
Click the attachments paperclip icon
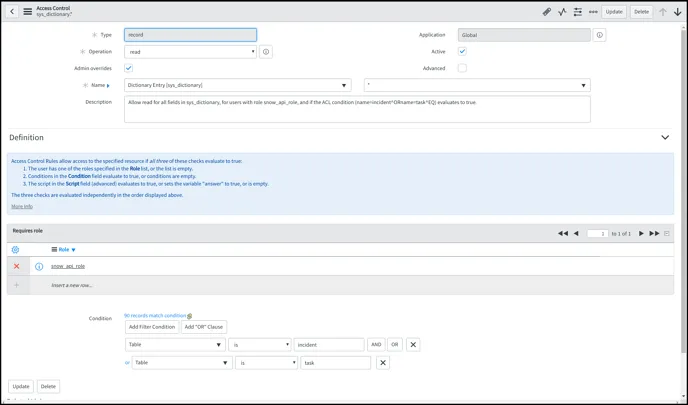tap(546, 12)
